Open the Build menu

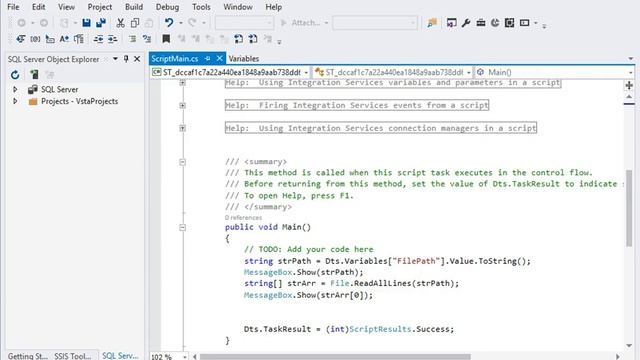point(134,7)
